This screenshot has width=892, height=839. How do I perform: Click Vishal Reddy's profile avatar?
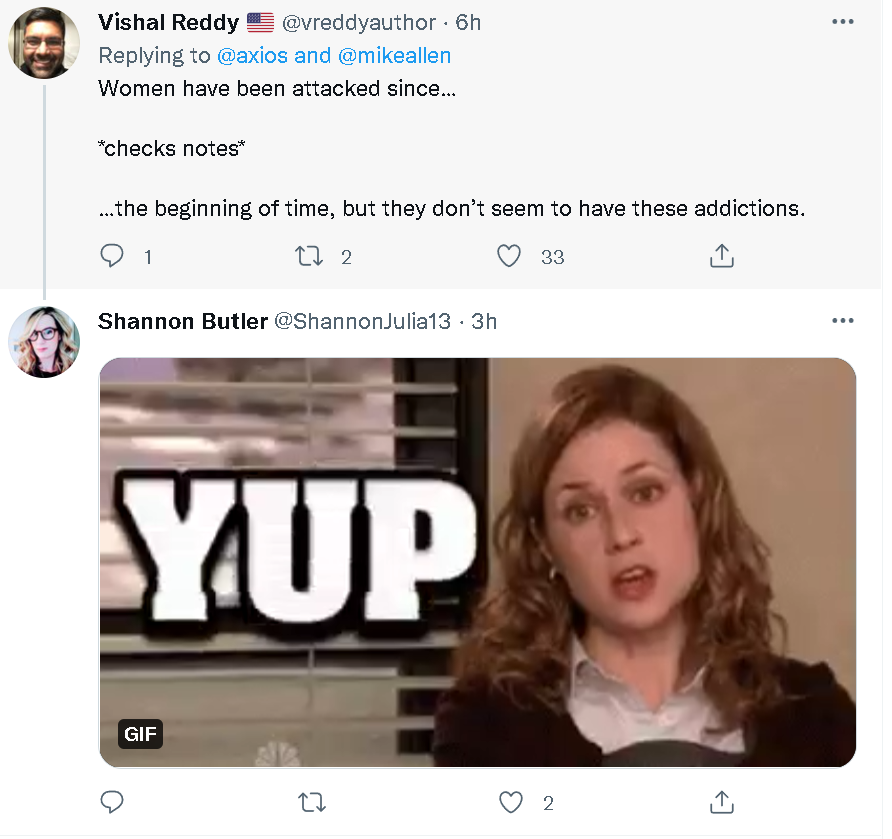pyautogui.click(x=44, y=43)
